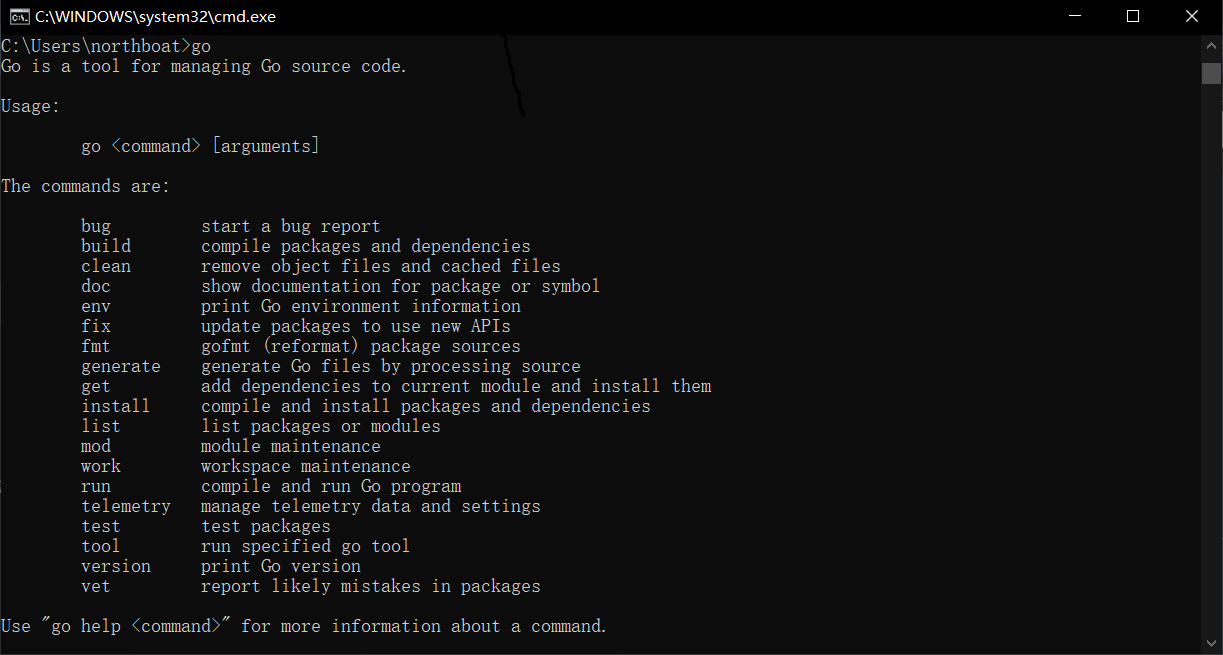The image size is (1223, 655).
Task: Click the 'start a bug report' description
Action: (x=290, y=226)
